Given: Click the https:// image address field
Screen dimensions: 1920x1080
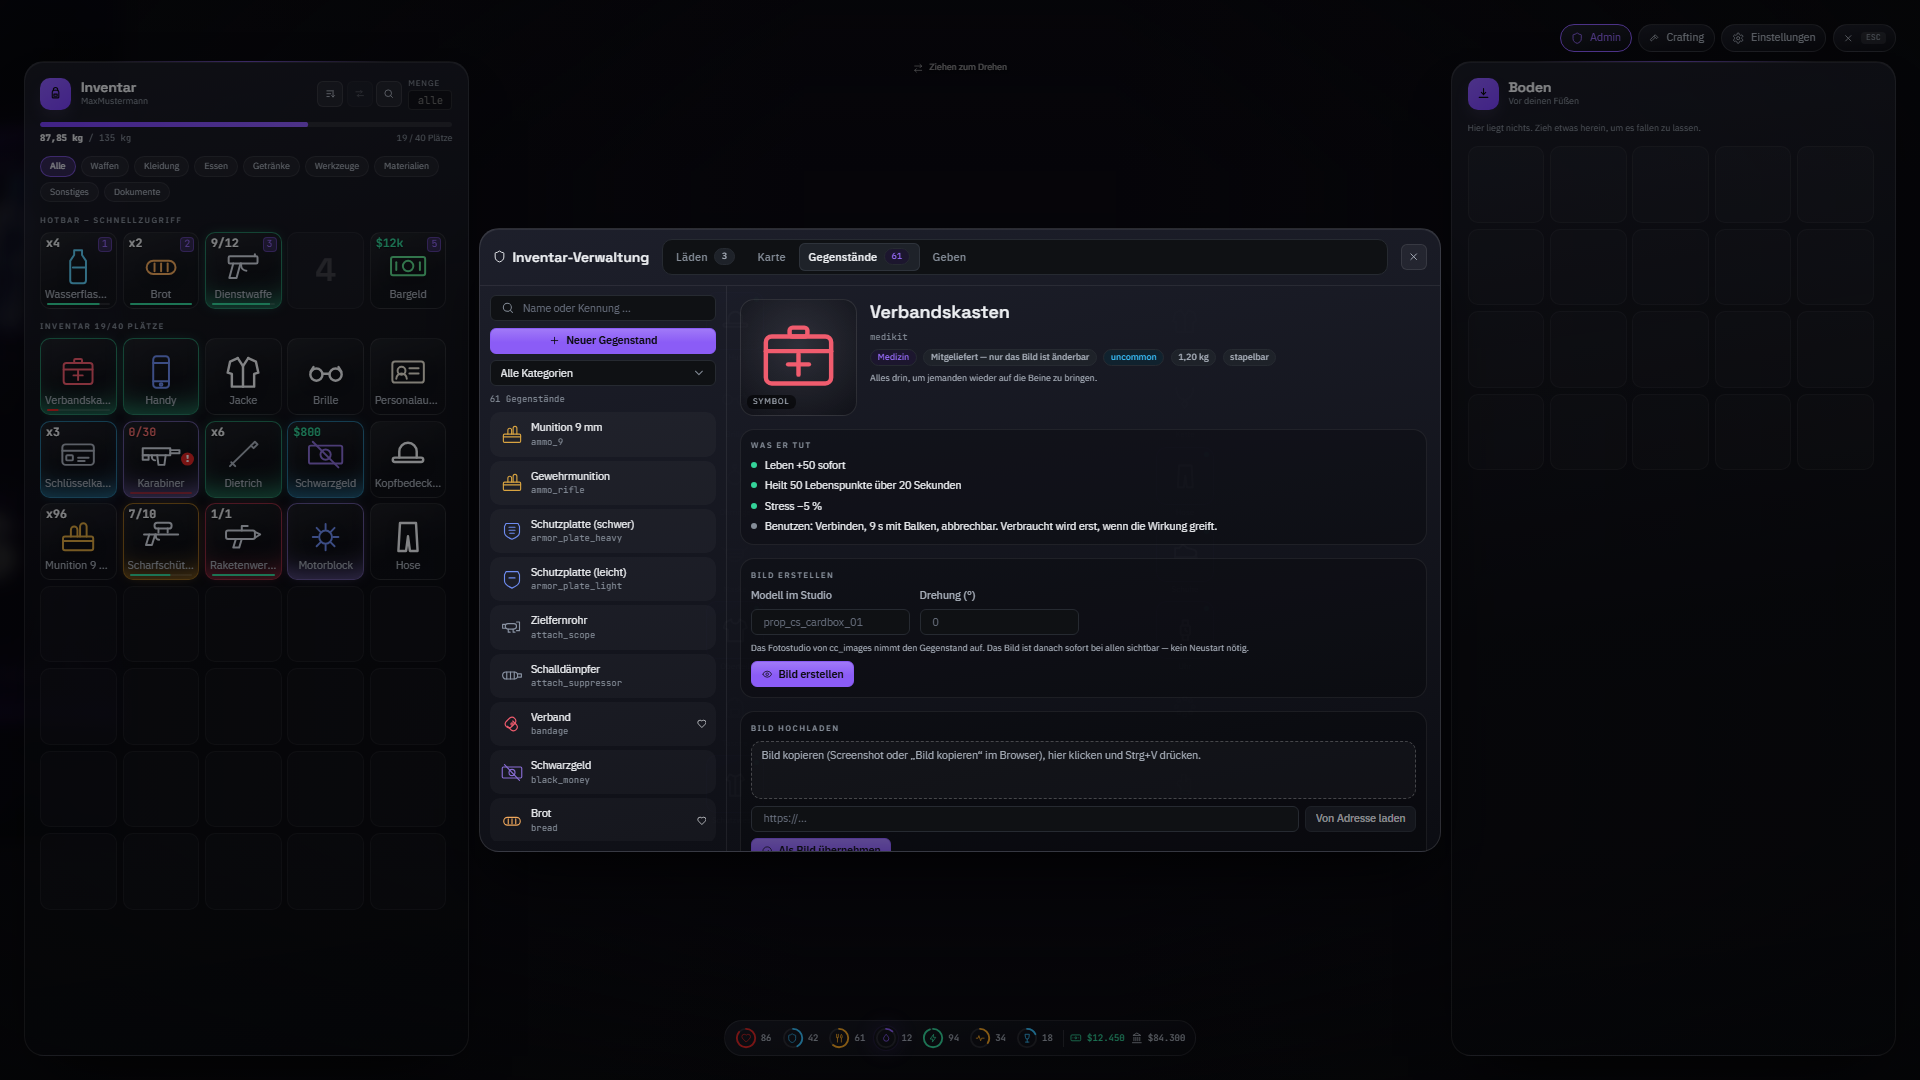Looking at the screenshot, I should pyautogui.click(x=1025, y=819).
